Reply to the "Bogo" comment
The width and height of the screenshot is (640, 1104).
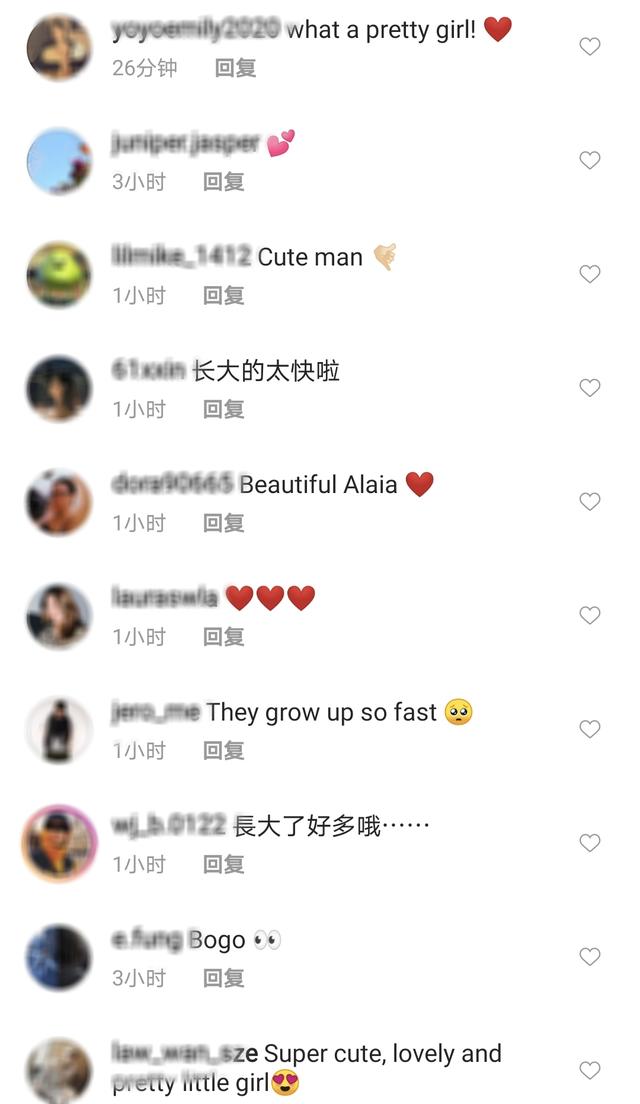coord(223,978)
